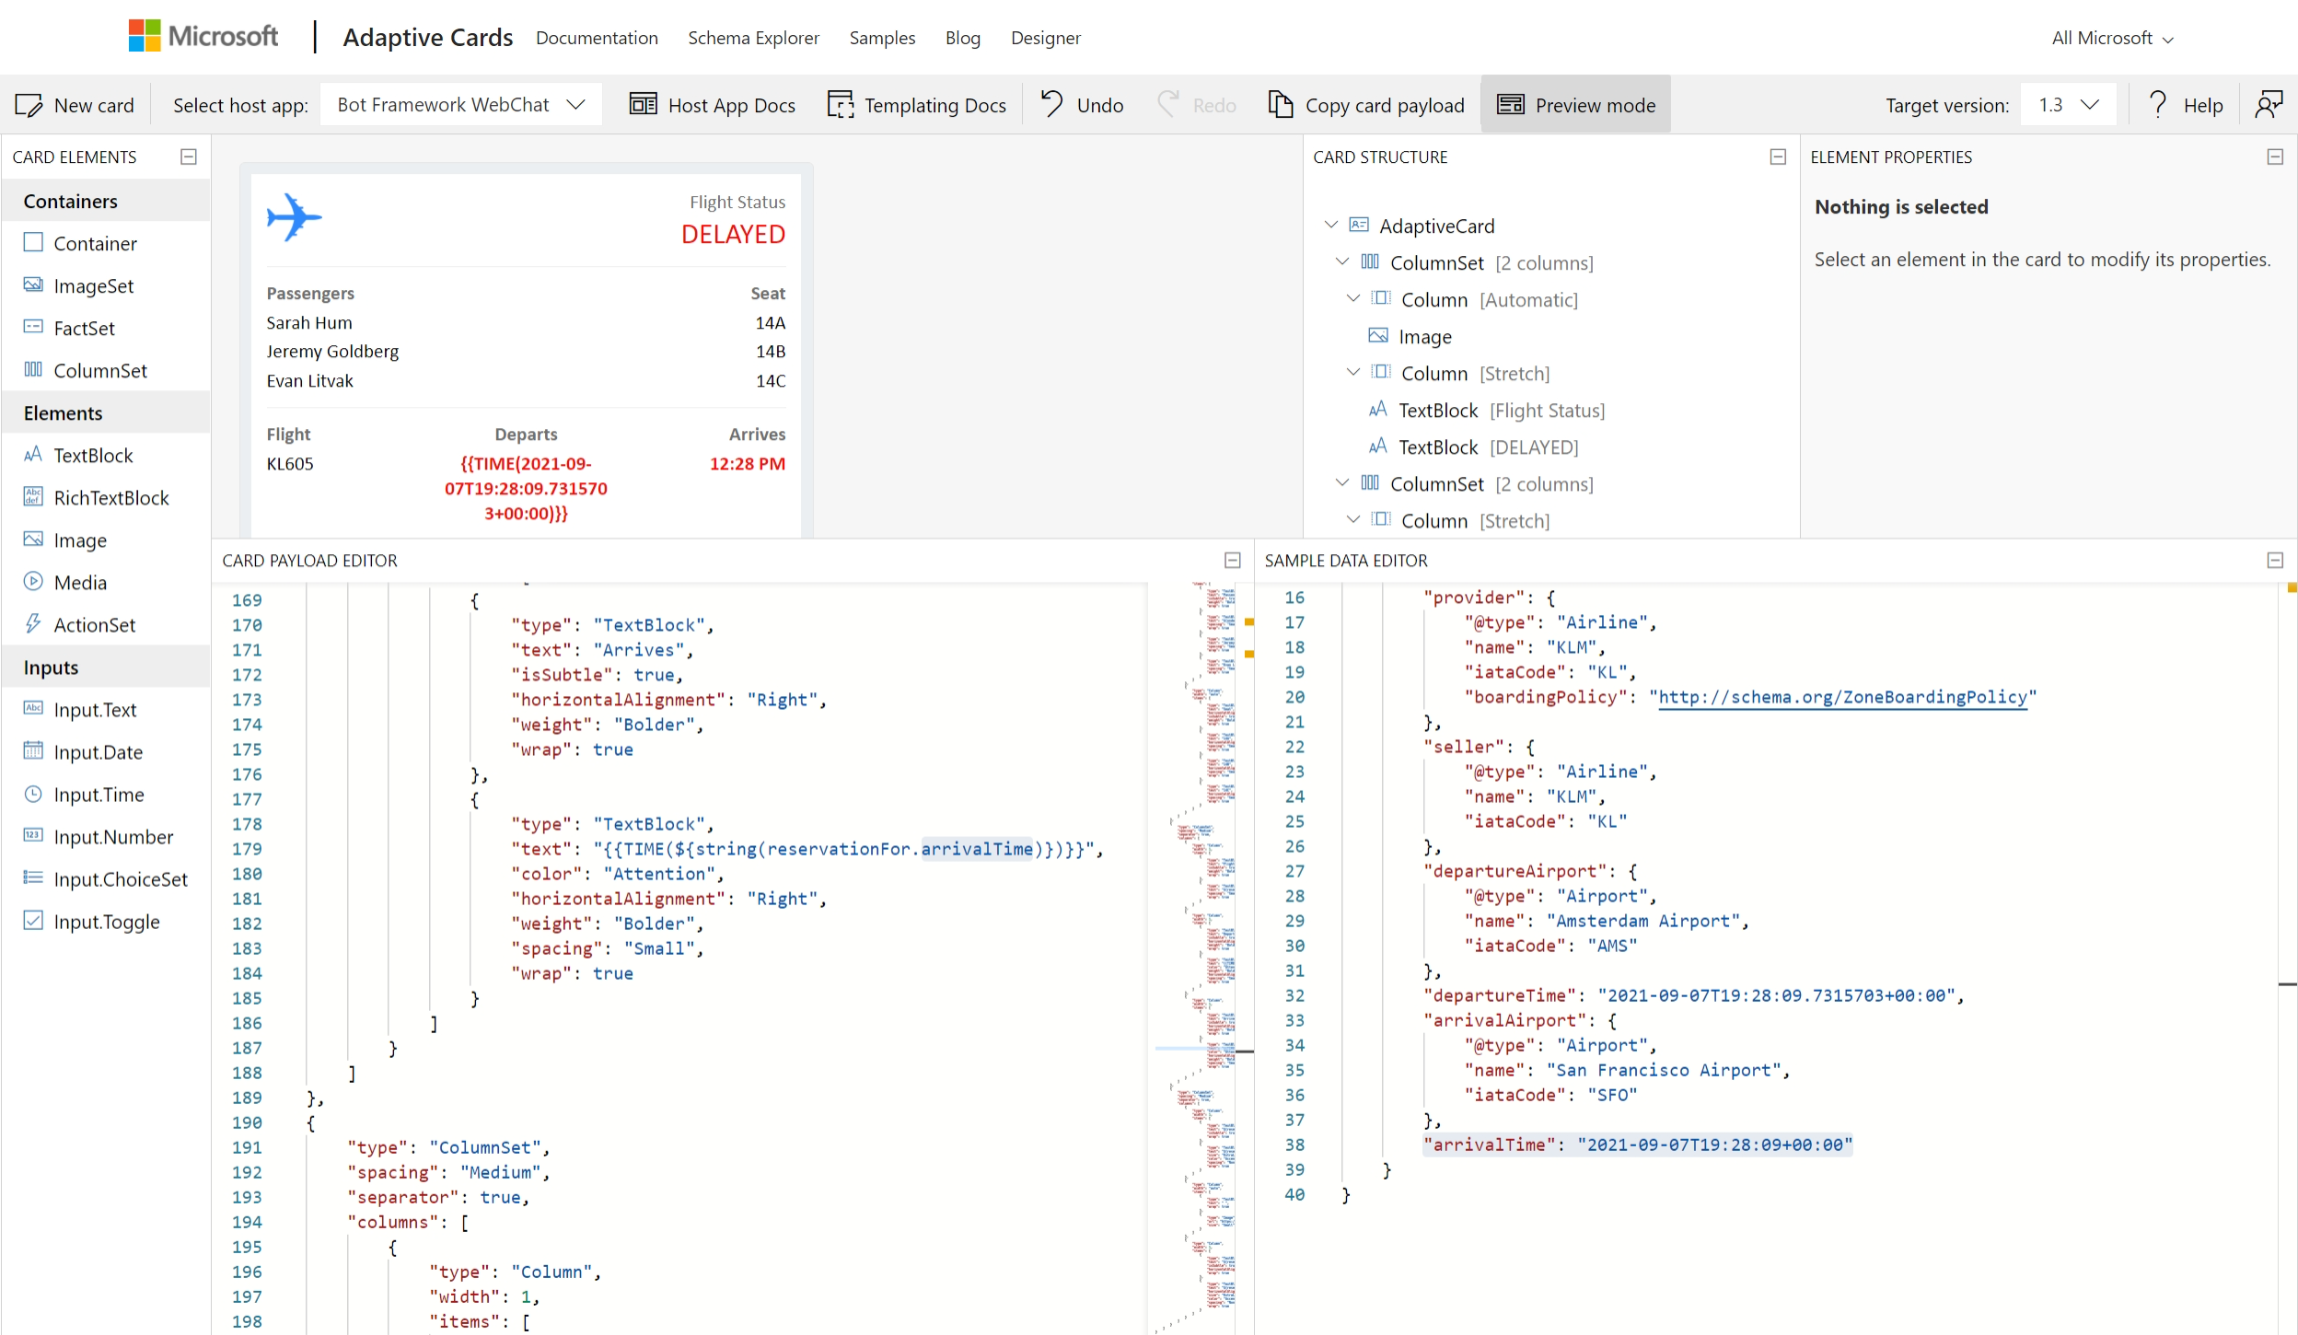
Task: Collapse the Sample Data Editor panel
Action: [x=2275, y=561]
